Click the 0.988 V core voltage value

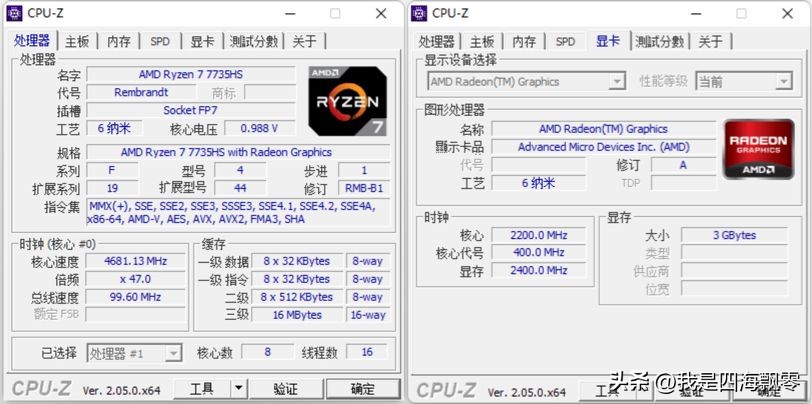click(259, 128)
